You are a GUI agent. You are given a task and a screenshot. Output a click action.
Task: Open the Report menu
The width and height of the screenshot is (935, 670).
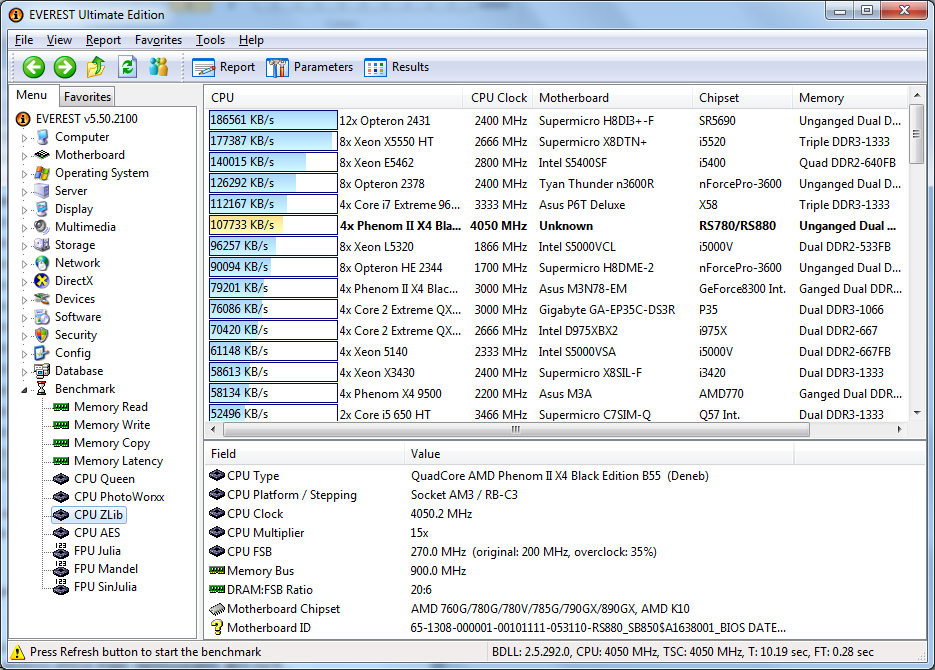pos(103,40)
